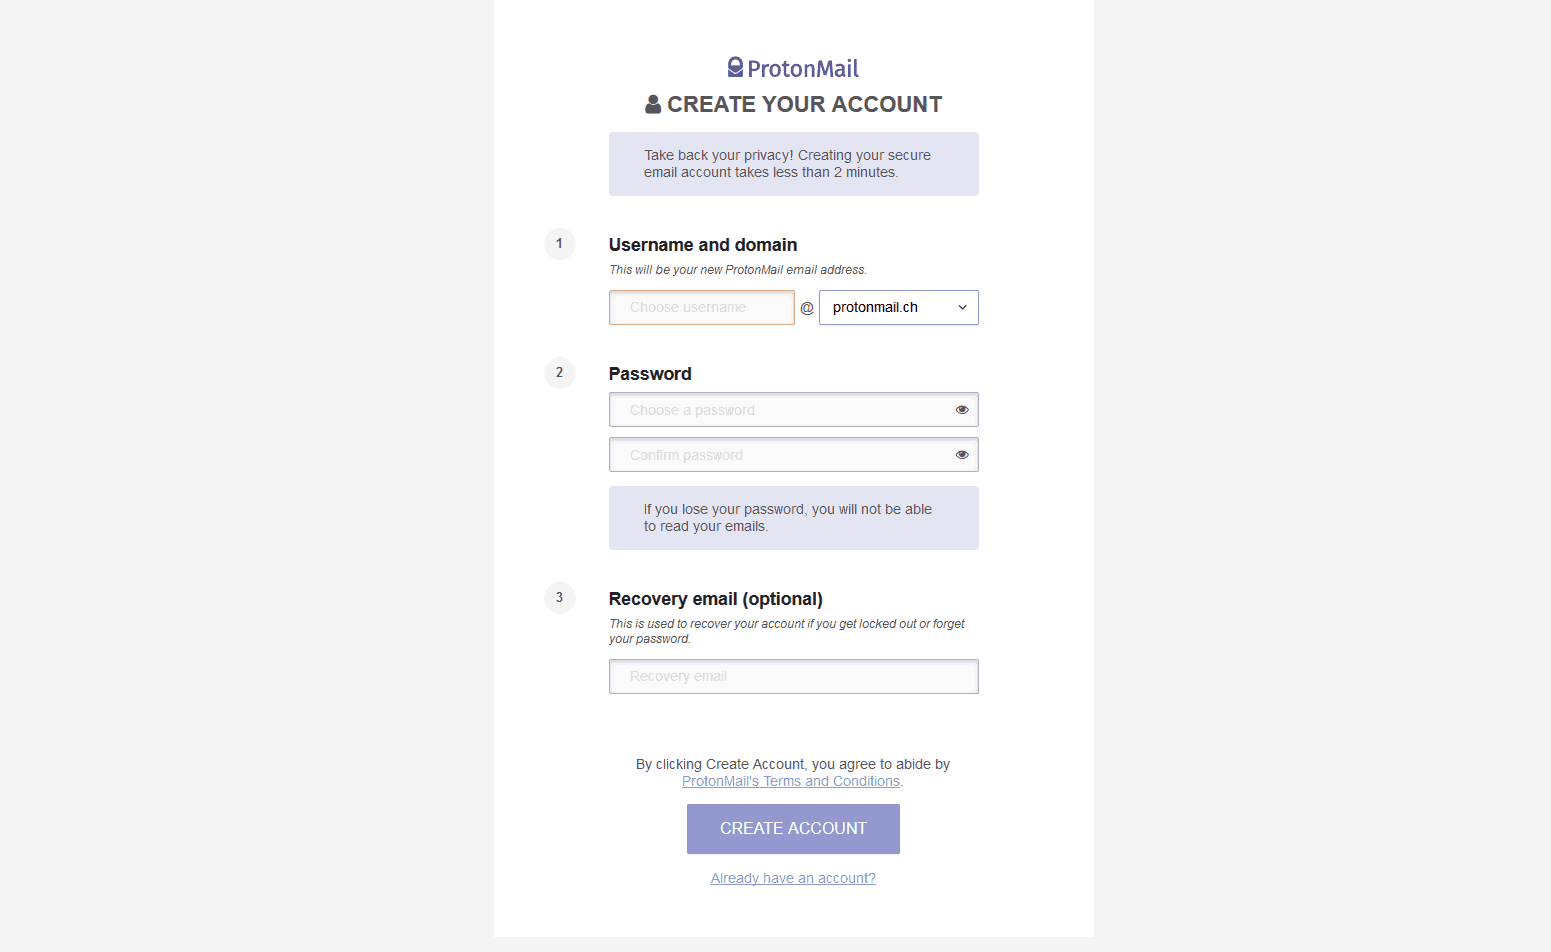Viewport: 1551px width, 952px height.
Task: Click the lost password warning notice
Action: (x=794, y=518)
